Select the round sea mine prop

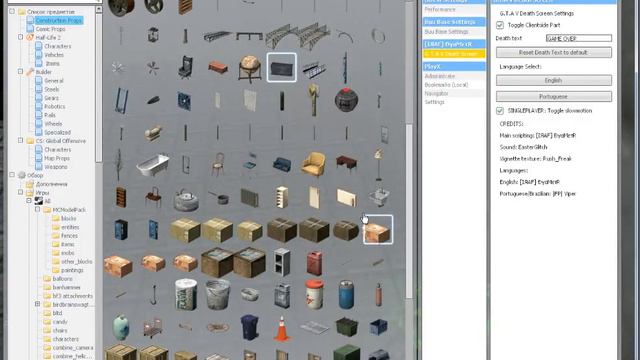point(346,100)
